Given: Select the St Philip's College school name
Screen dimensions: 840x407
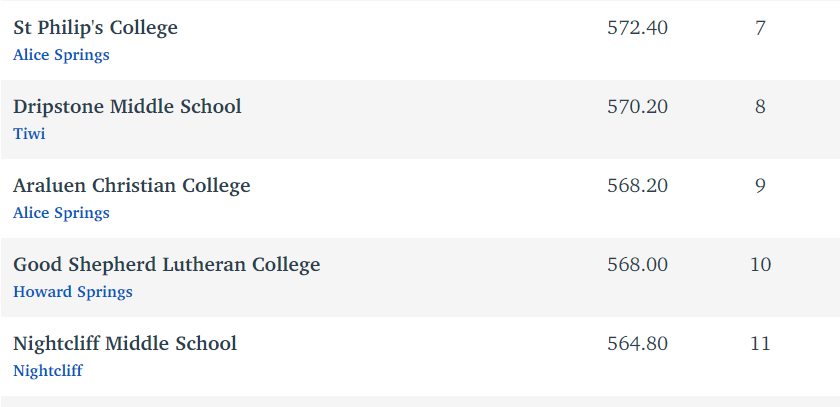Looking at the screenshot, I should point(95,27).
